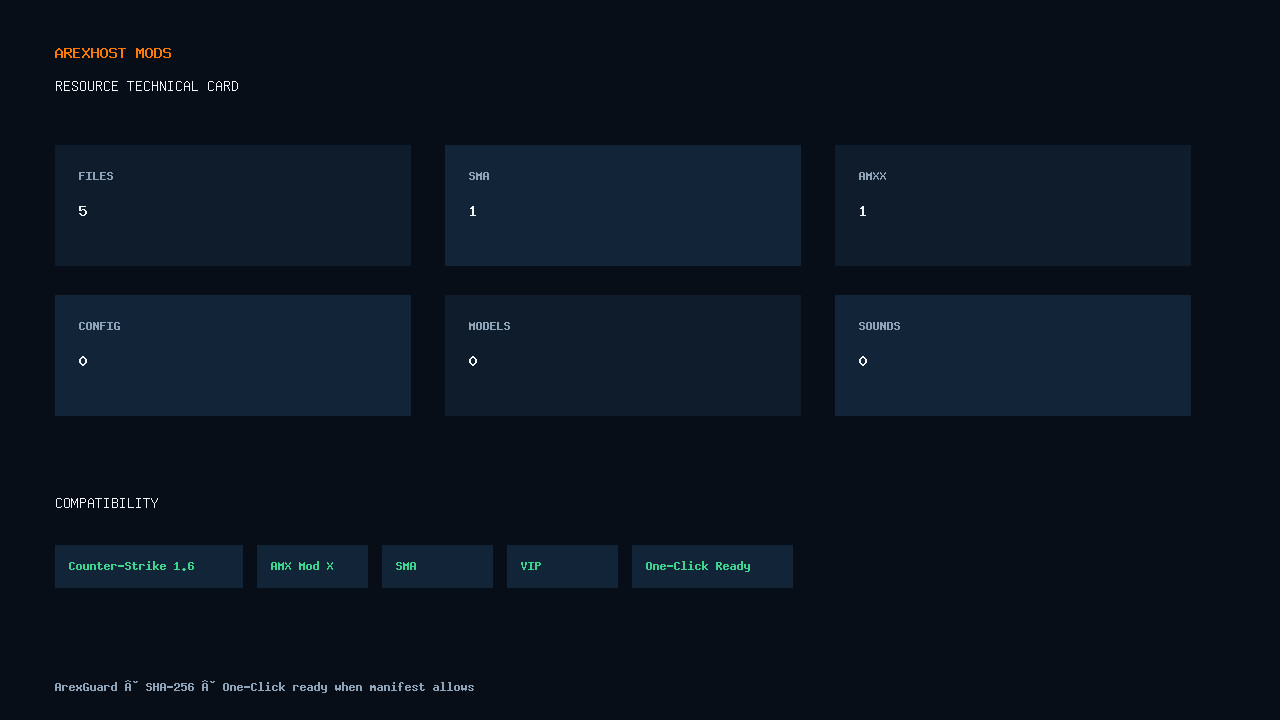Click the value 0 in CONFIG card
The width and height of the screenshot is (1280, 720).
83,361
